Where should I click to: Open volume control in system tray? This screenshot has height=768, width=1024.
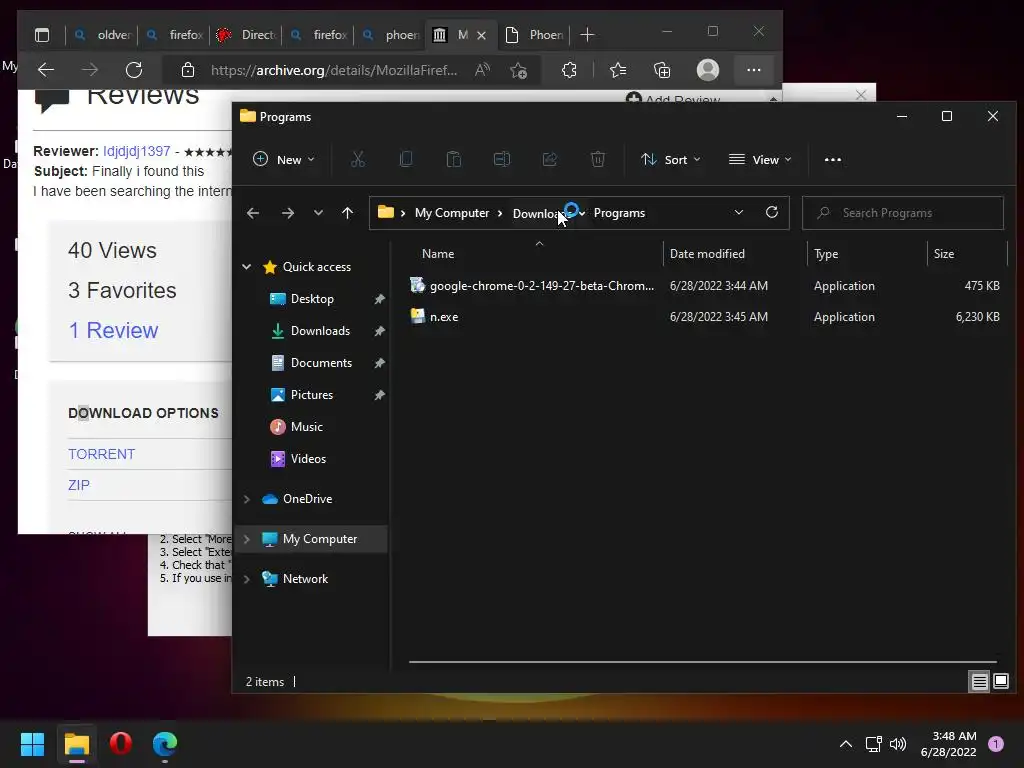coord(898,744)
